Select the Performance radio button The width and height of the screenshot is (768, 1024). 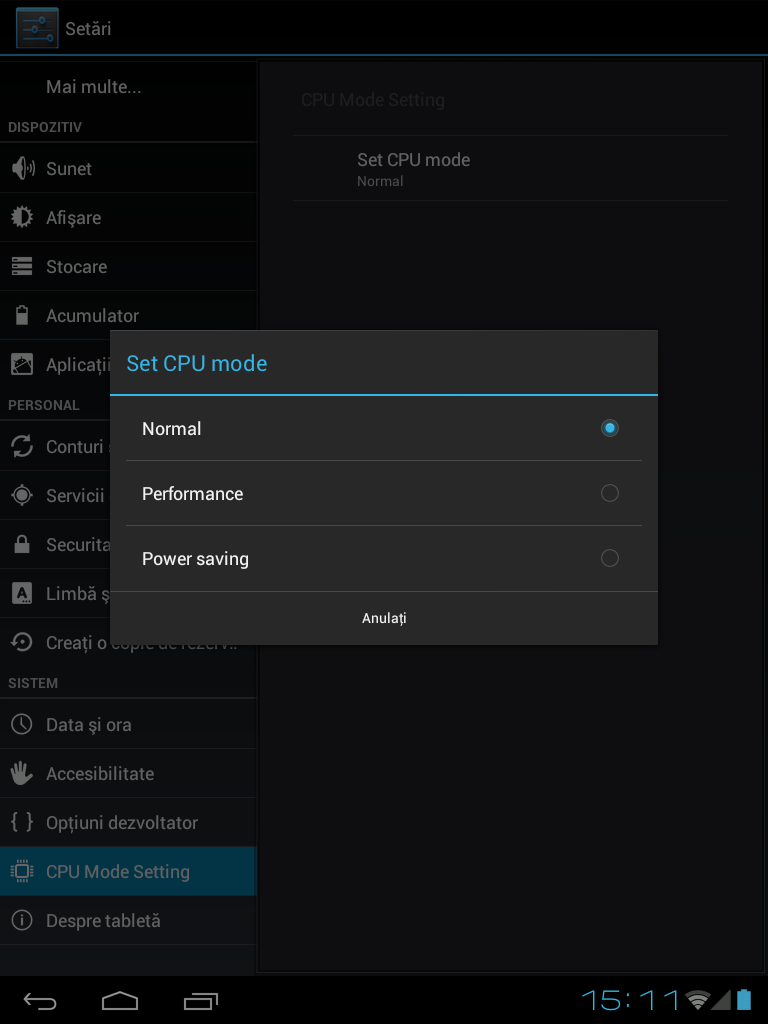click(x=609, y=493)
